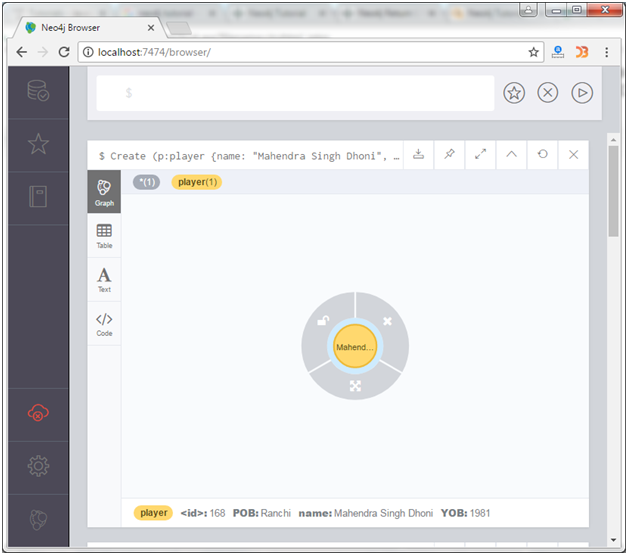
Task: Click the name: Mahendra Singh Dhoni property
Action: click(x=366, y=513)
